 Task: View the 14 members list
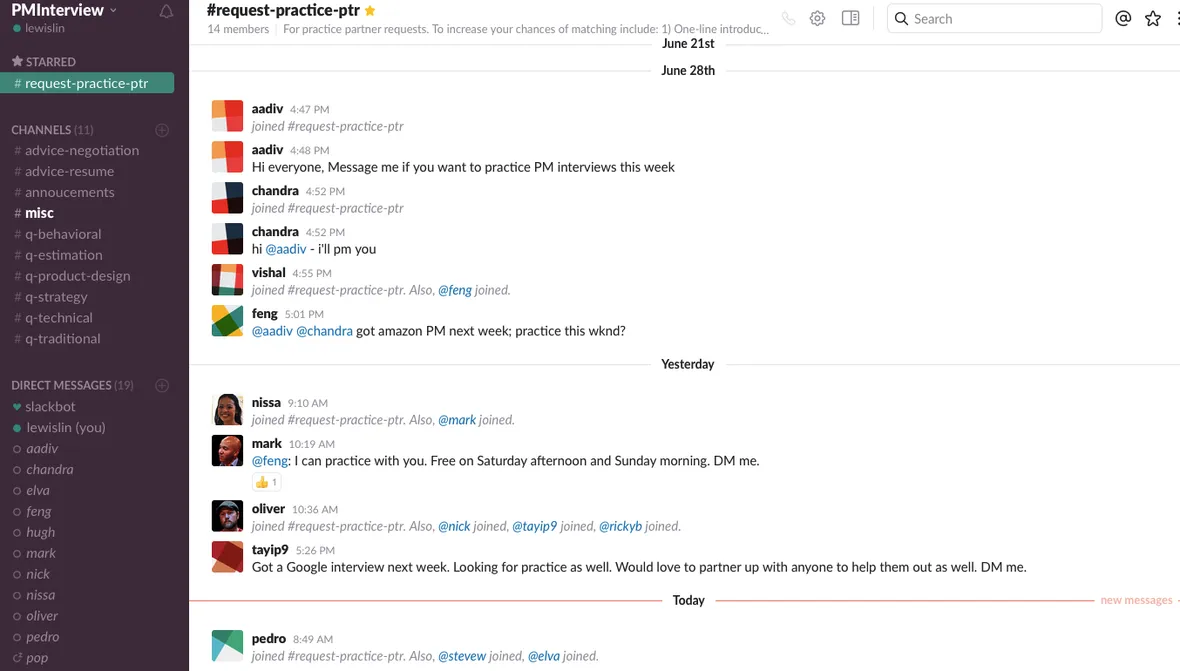[238, 29]
